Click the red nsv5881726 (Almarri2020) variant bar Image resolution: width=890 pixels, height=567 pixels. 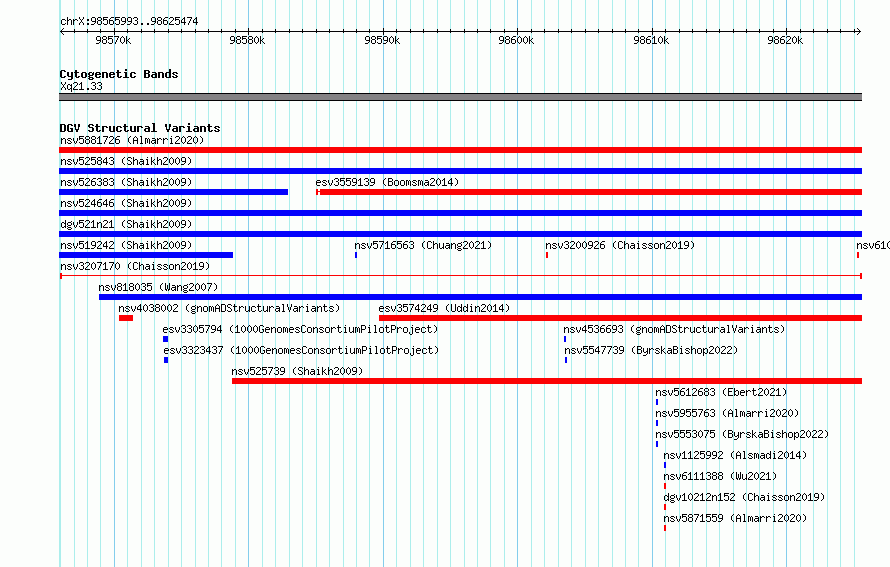tap(460, 150)
